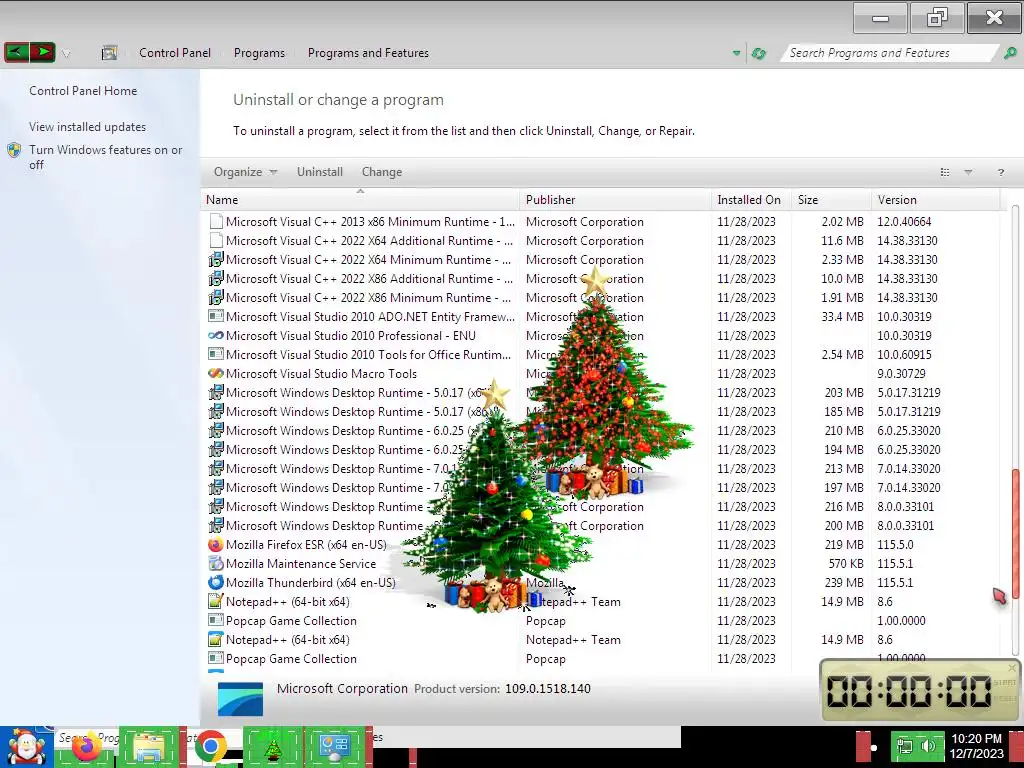Click the shield icon beside Windows features

pos(14,150)
